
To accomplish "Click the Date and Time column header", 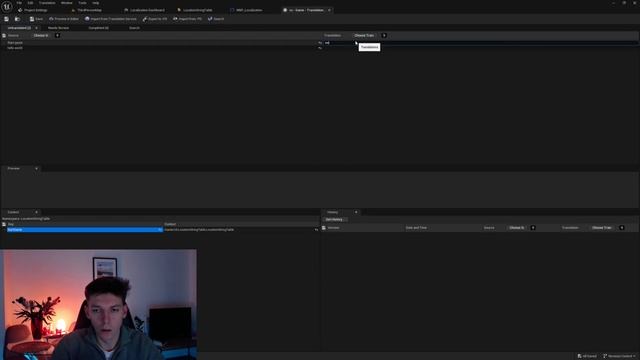I will click(416, 228).
